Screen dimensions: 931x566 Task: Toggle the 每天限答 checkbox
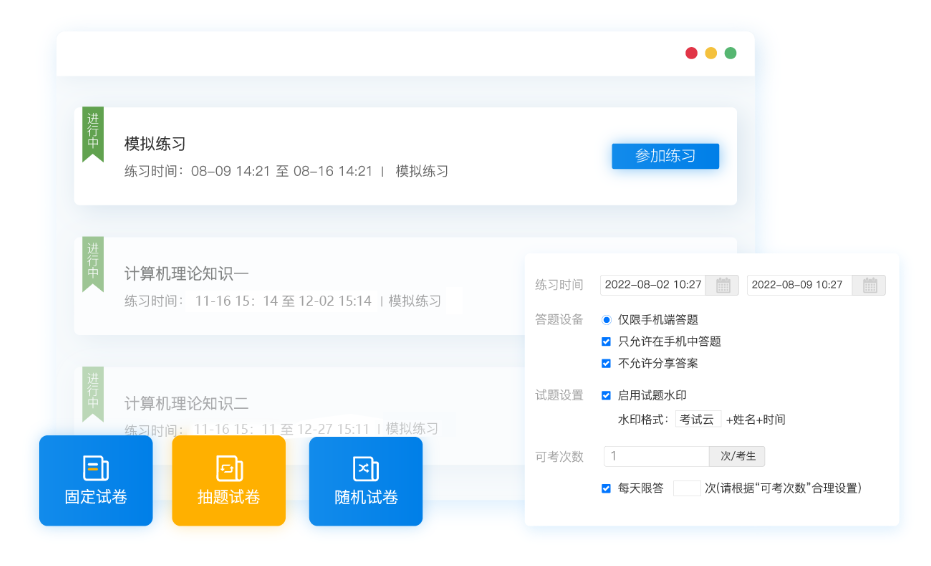pyautogui.click(x=606, y=488)
